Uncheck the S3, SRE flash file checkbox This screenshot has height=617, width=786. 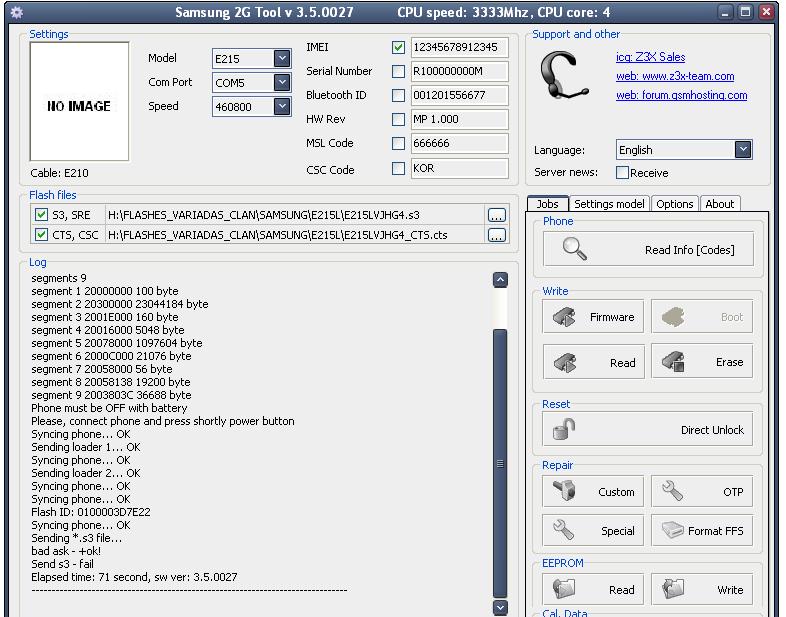pos(41,215)
